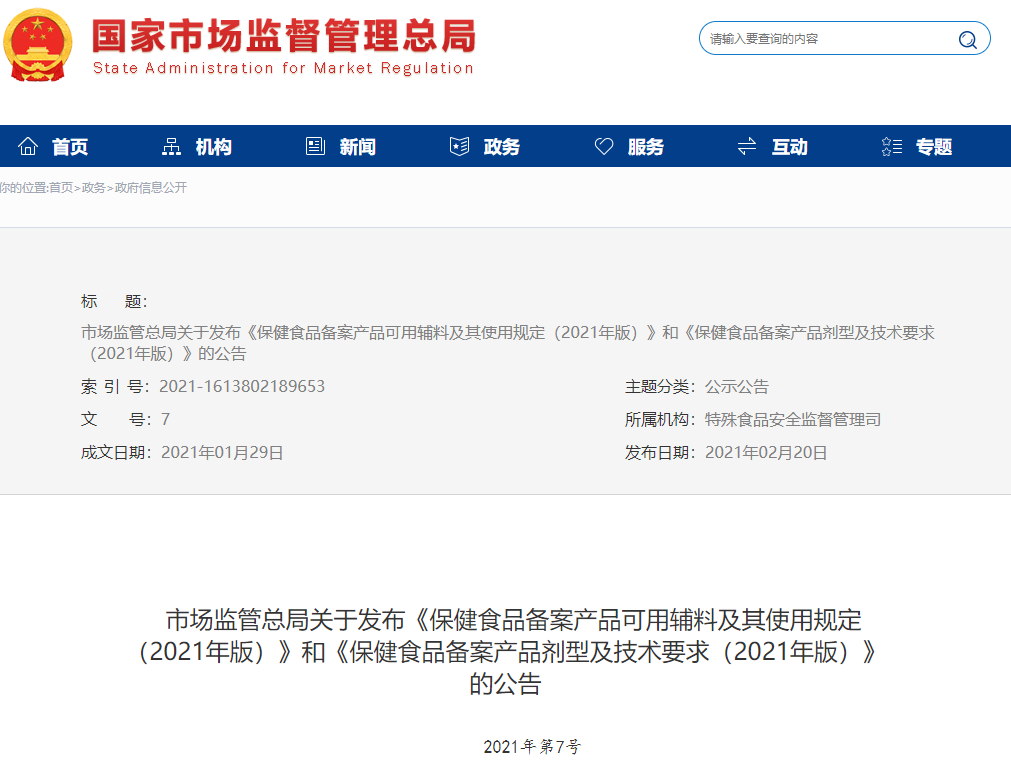
Task: Click the 发布日期 value 2021年02月20日
Action: (766, 452)
